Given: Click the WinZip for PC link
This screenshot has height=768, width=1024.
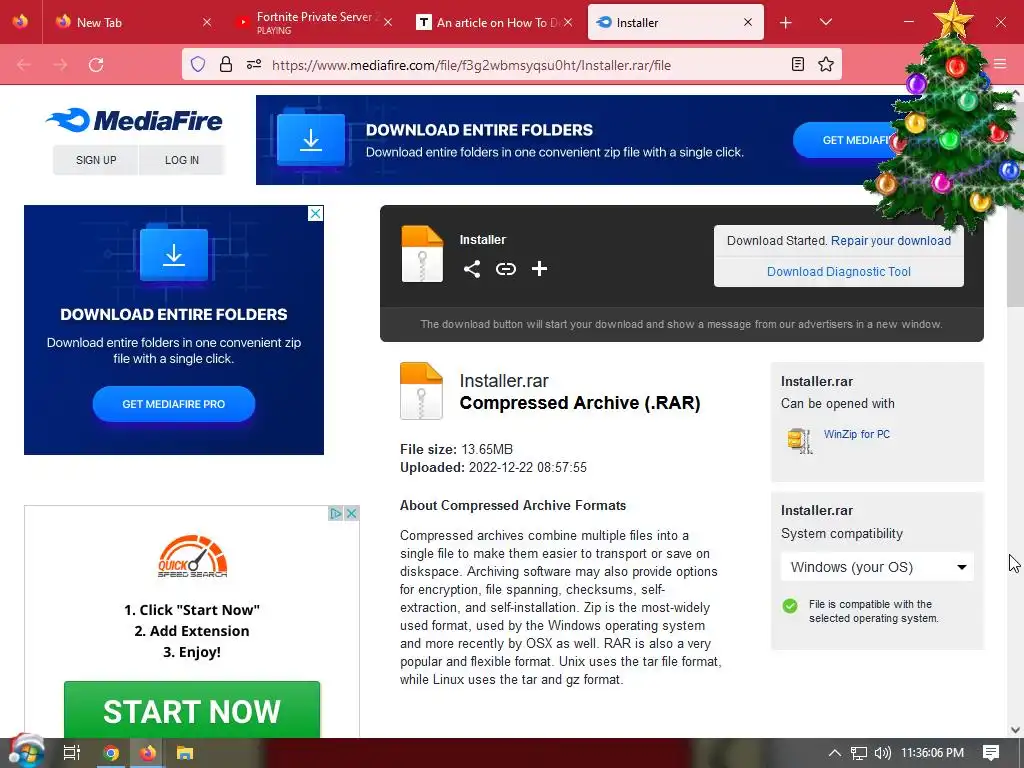Looking at the screenshot, I should [x=857, y=434].
